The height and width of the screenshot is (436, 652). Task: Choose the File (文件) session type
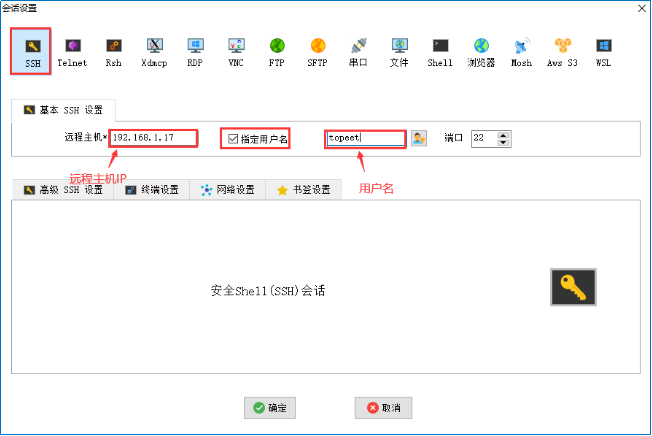(399, 52)
